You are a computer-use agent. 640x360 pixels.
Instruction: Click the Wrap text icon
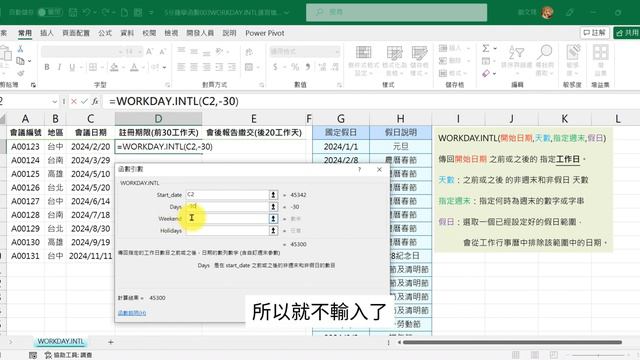[x=249, y=52]
